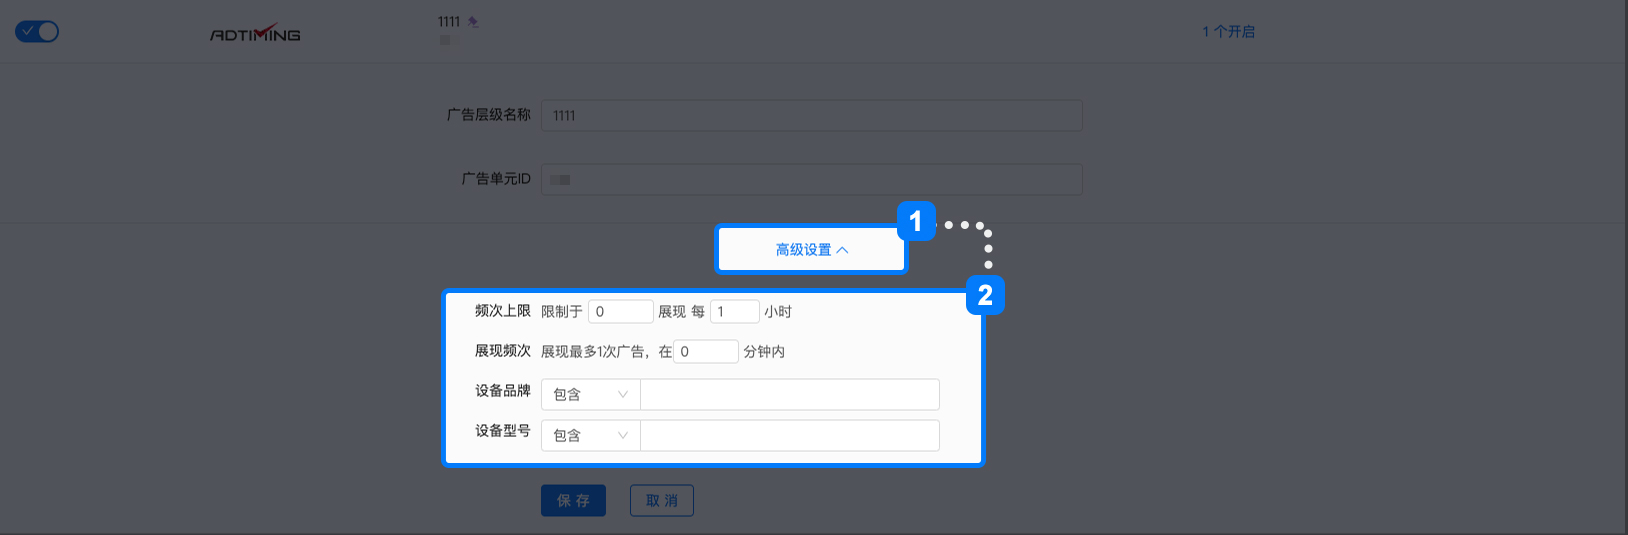The image size is (1628, 535).
Task: Click the 广告单元ID input field
Action: tap(812, 179)
